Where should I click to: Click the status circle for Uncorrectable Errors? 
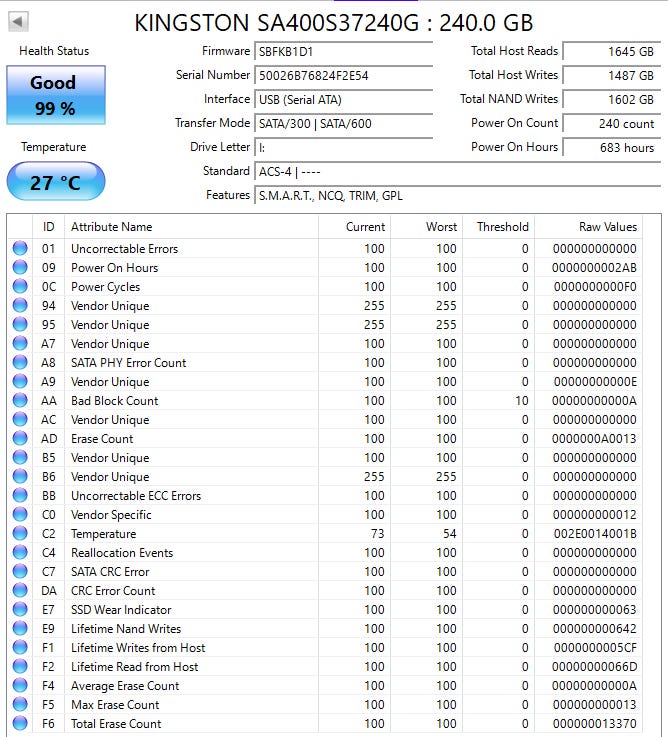pos(20,248)
